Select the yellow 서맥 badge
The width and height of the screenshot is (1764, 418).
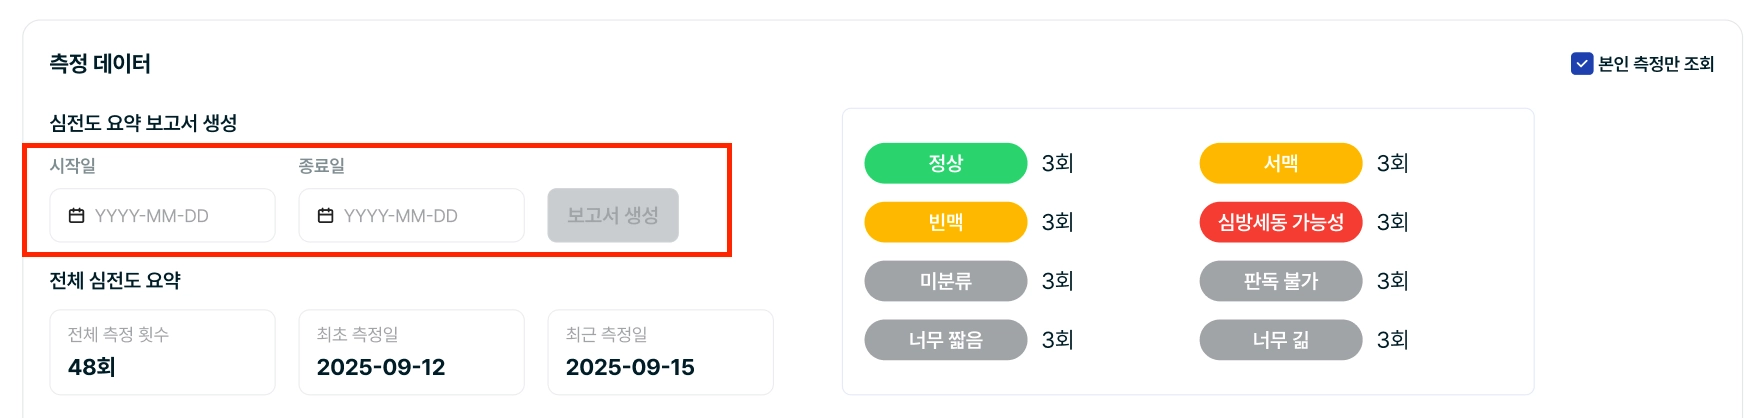(x=1280, y=163)
